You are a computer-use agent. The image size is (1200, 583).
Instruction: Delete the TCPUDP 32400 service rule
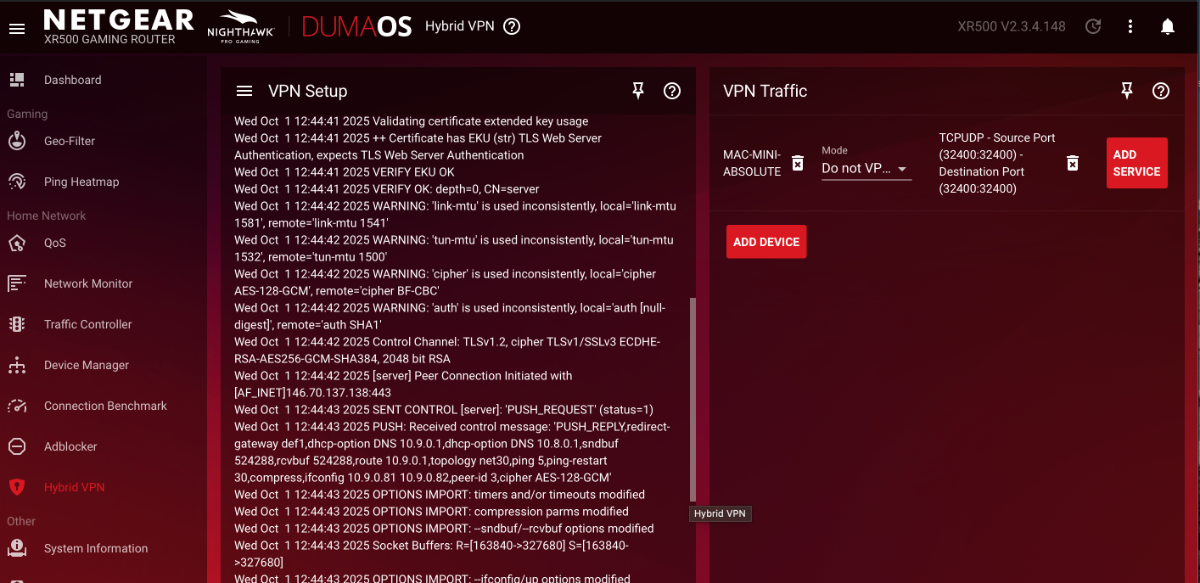1072,163
